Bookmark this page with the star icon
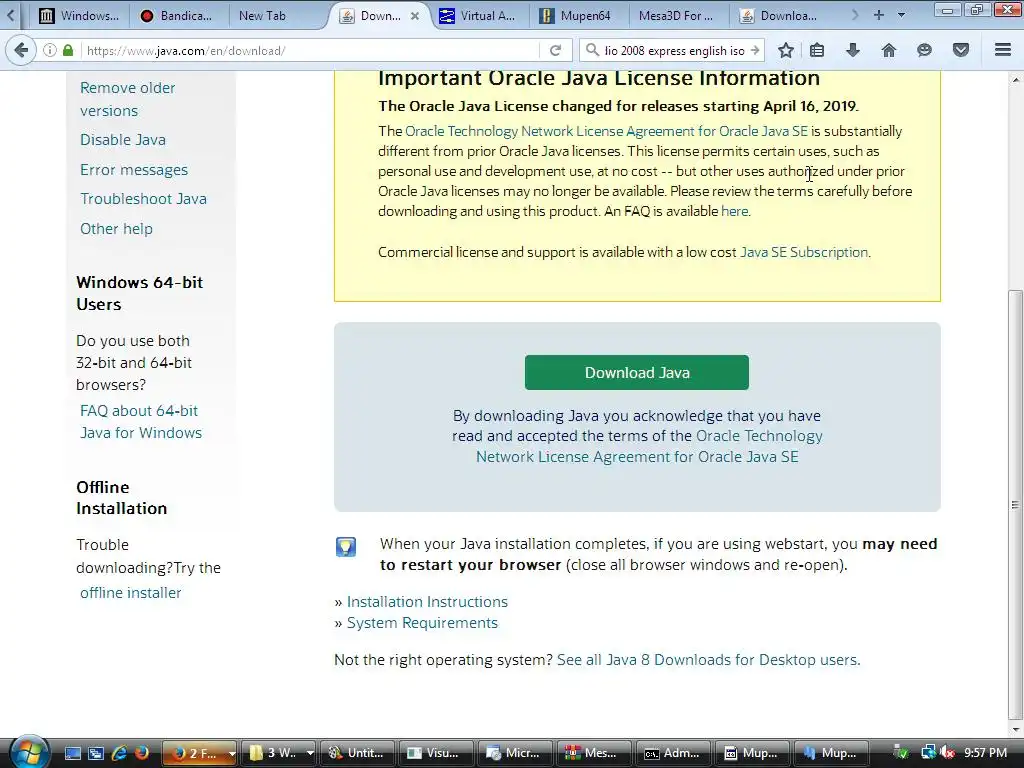 pyautogui.click(x=786, y=50)
